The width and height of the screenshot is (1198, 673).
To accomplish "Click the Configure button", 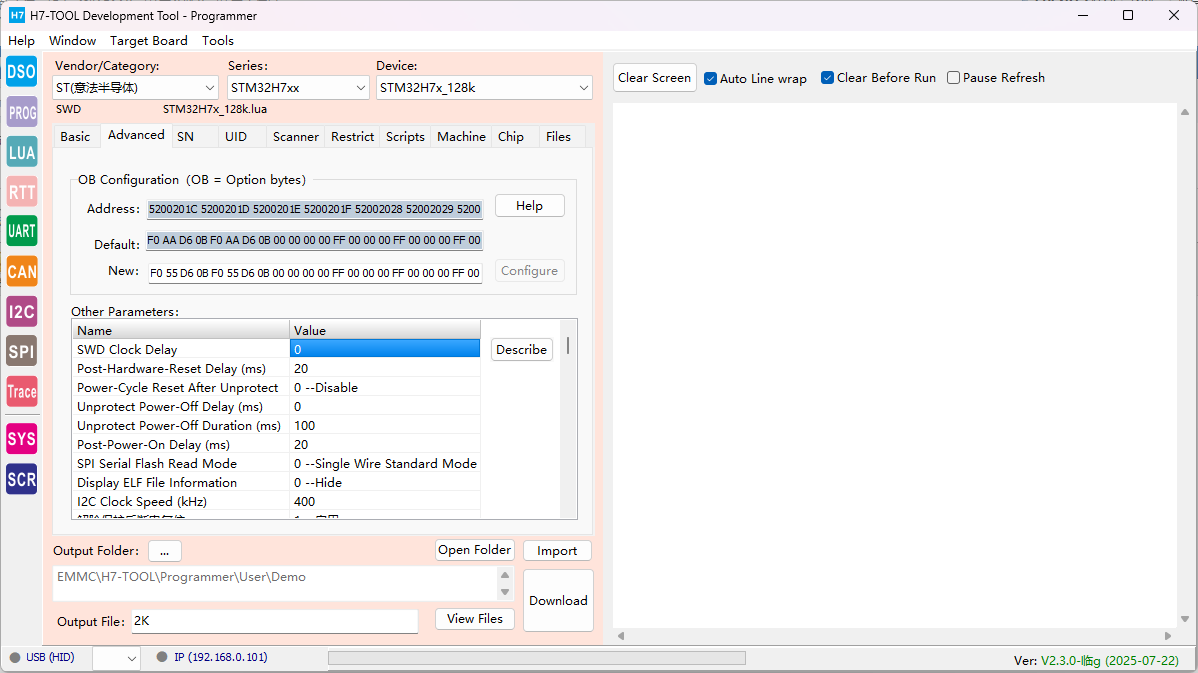I will click(529, 271).
